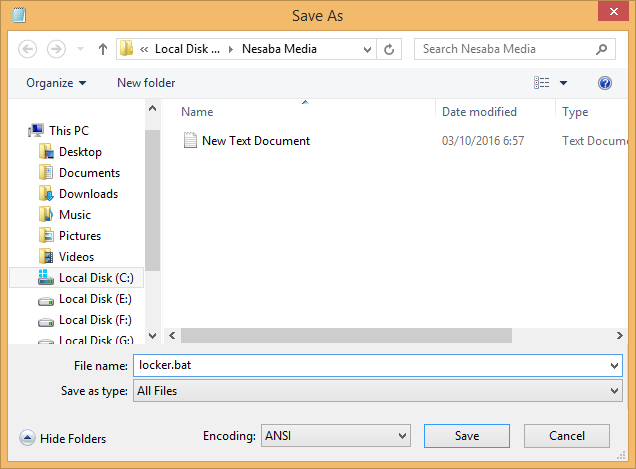
Task: Click the Forward navigation arrow
Action: pos(56,49)
